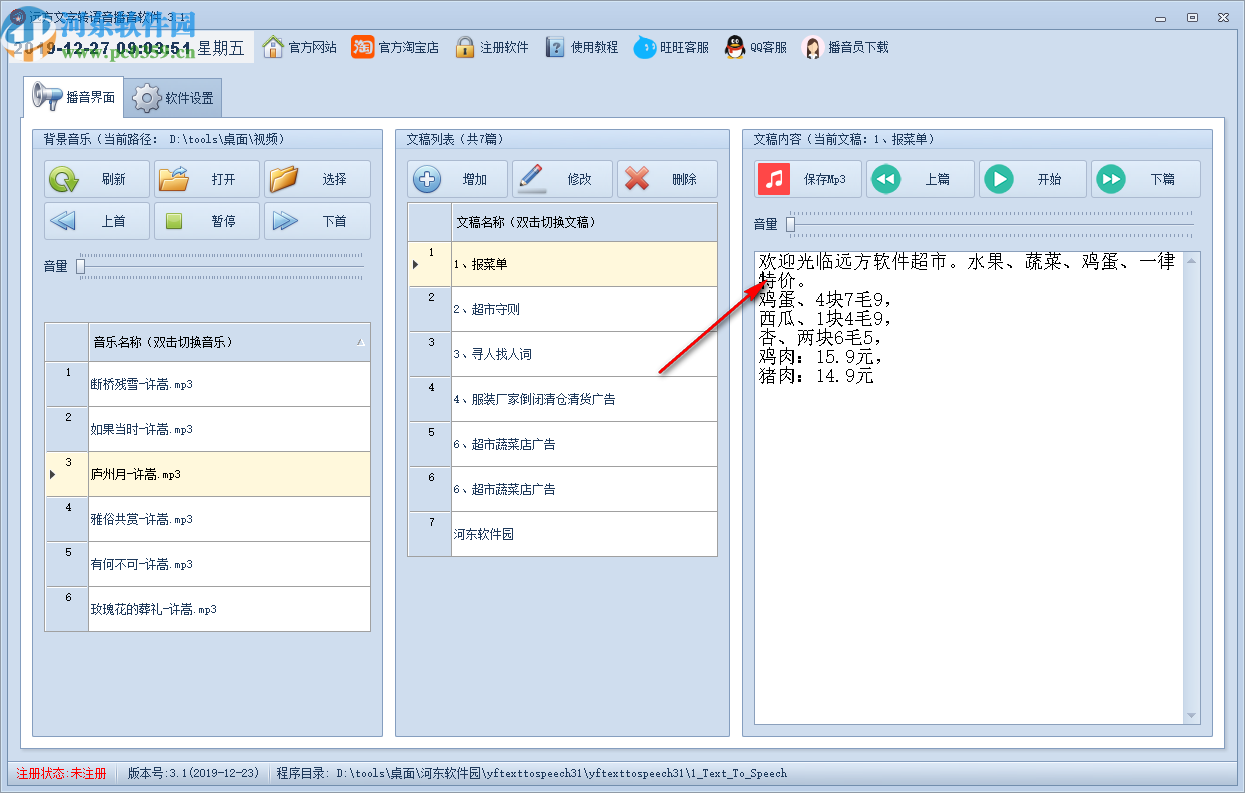The width and height of the screenshot is (1245, 793).
Task: Pause background music with 暂停
Action: (207, 221)
